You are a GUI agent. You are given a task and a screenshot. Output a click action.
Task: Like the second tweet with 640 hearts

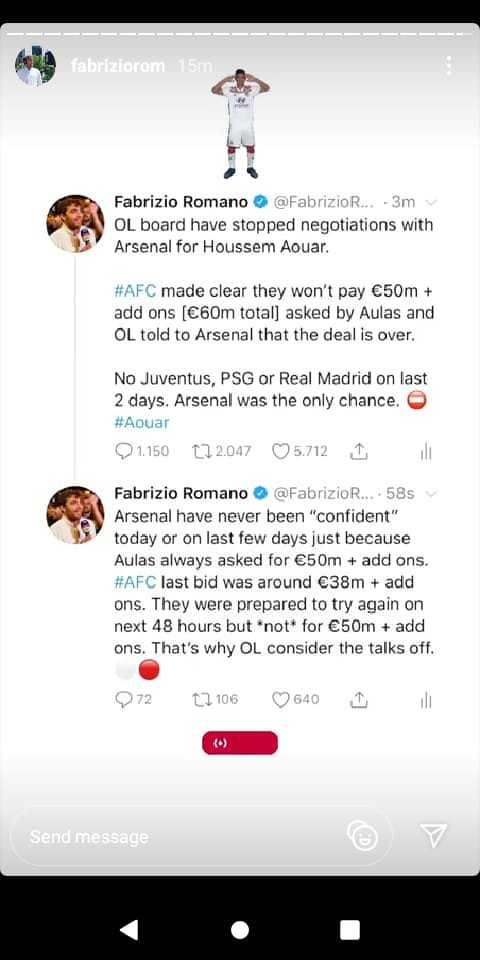tap(281, 699)
